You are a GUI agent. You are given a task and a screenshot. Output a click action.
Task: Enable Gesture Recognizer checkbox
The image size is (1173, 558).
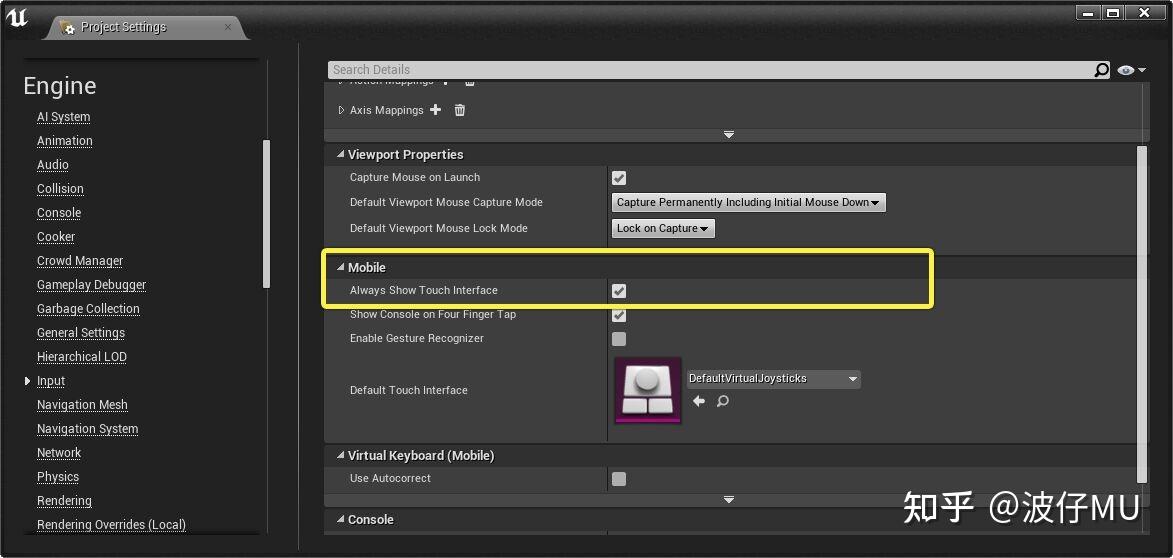click(619, 339)
